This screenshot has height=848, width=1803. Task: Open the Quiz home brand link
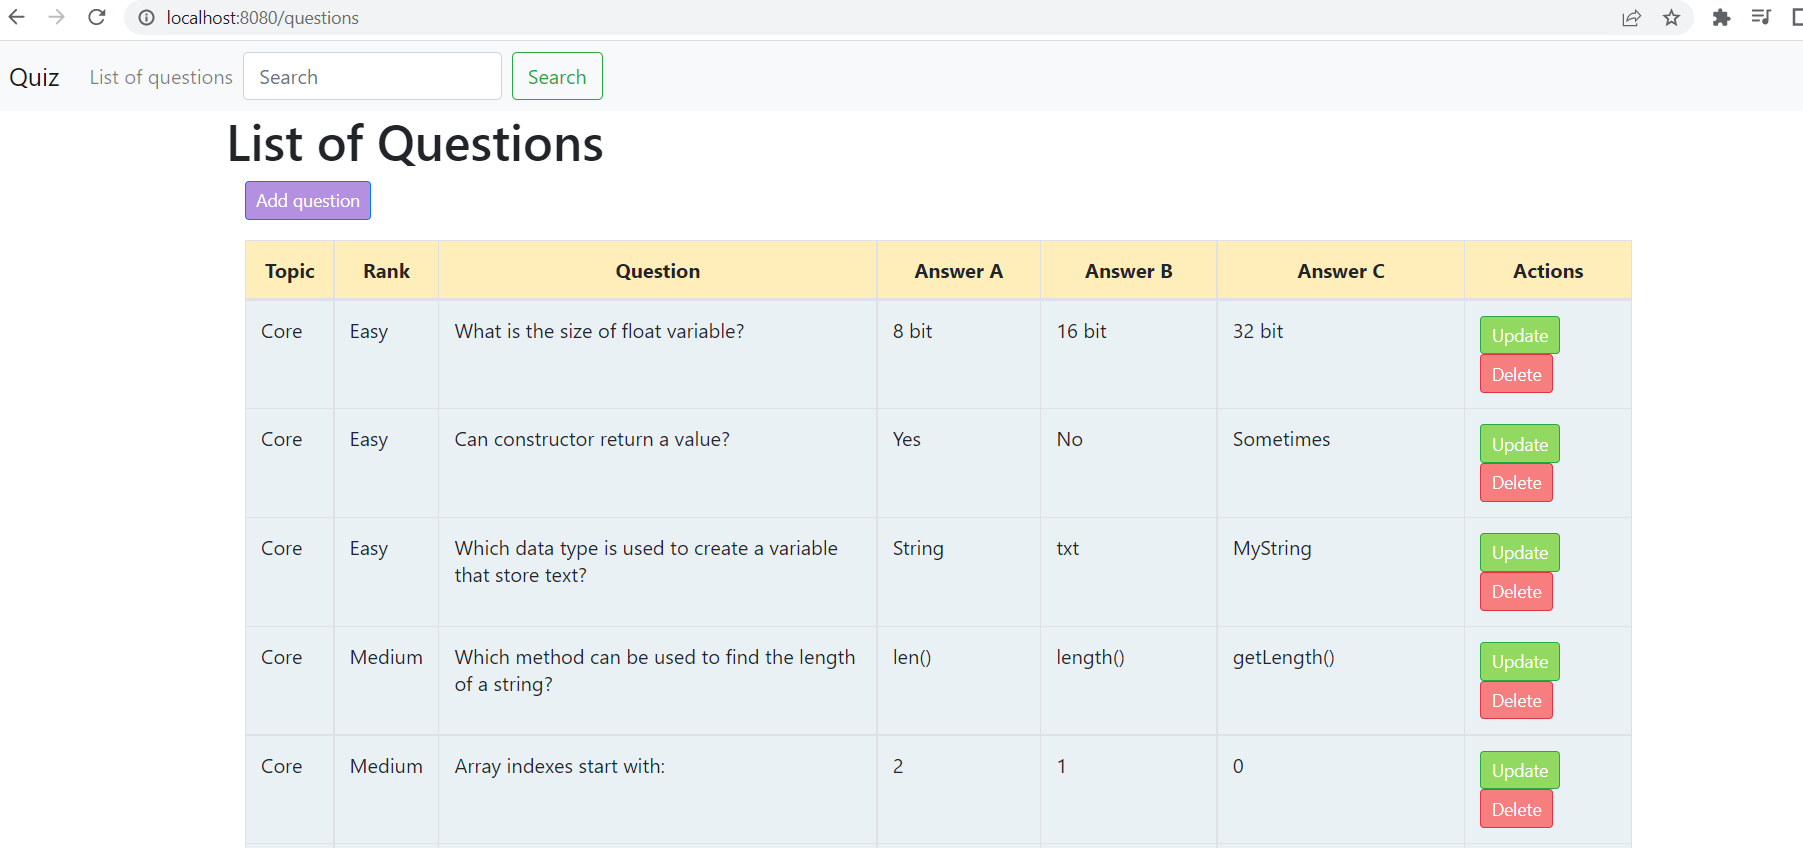pyautogui.click(x=34, y=77)
